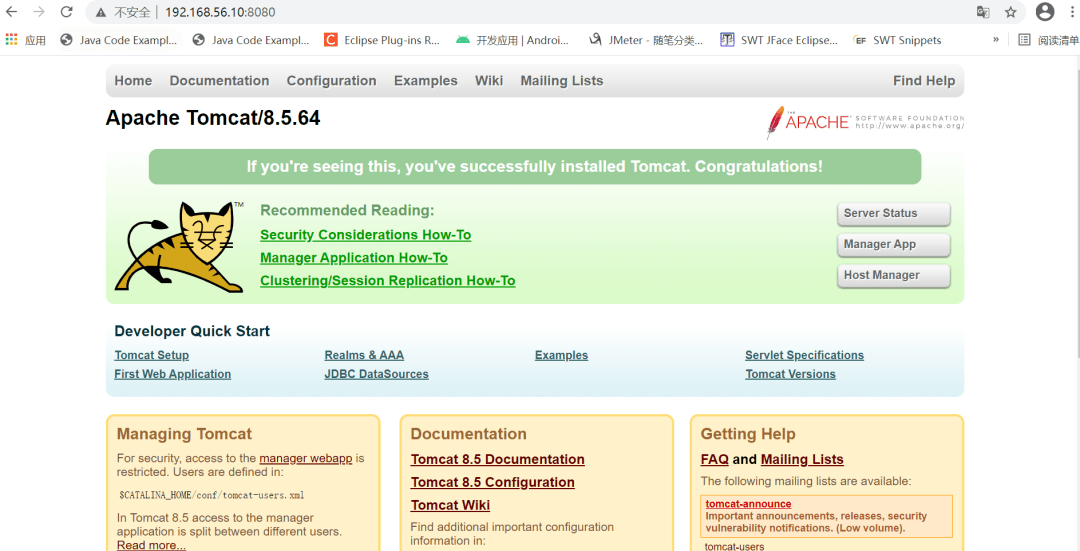Screen dimensions: 1080x551
Task: Open the Tomcat Versions link
Action: 791,374
